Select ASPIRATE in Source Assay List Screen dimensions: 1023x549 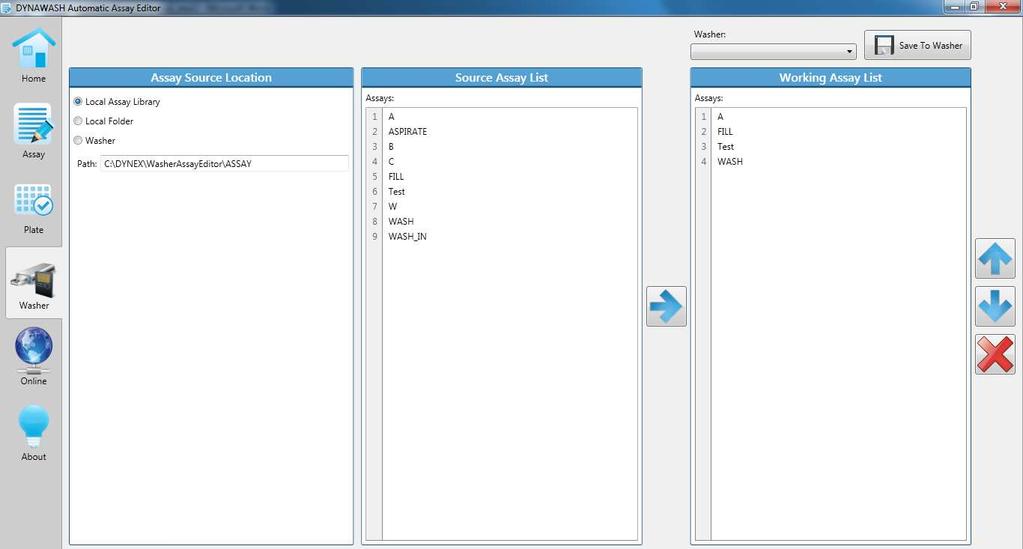coord(510,131)
